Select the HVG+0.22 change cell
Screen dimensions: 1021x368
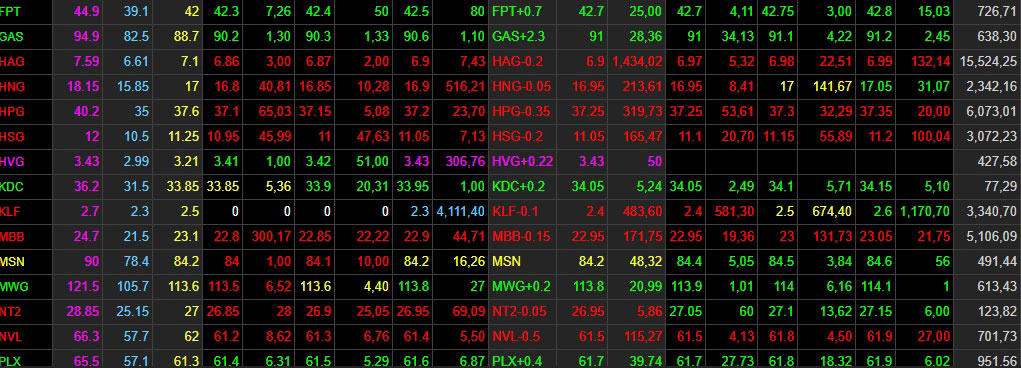click(523, 161)
